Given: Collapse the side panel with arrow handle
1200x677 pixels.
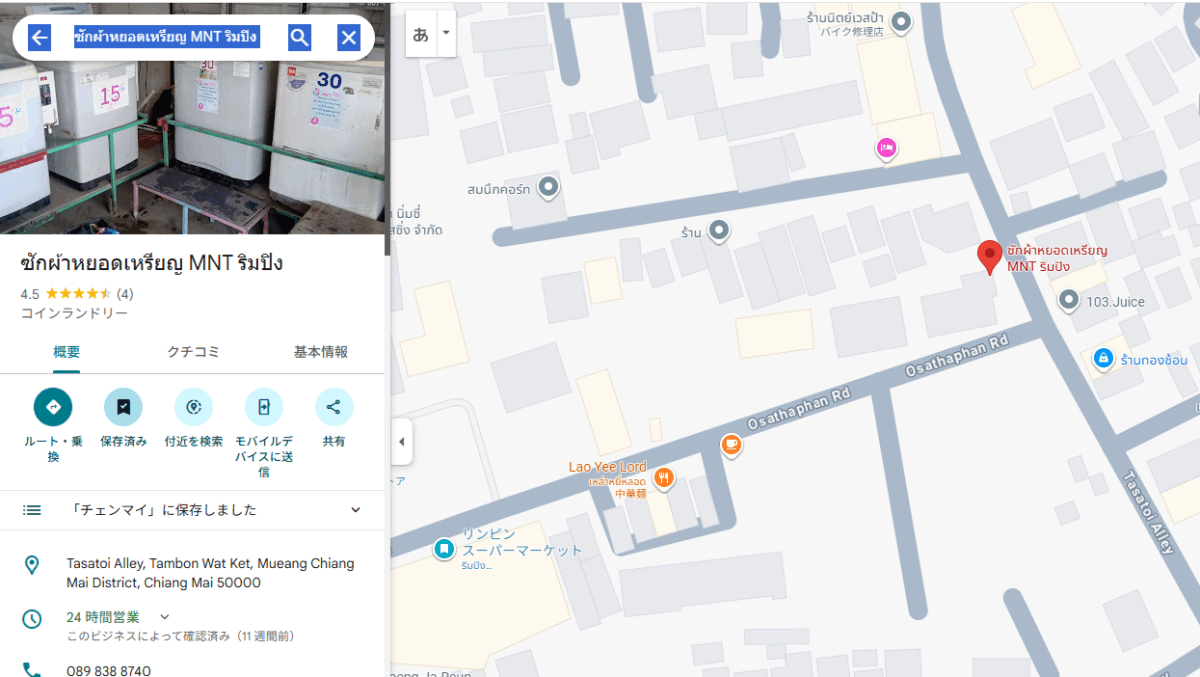Looking at the screenshot, I should point(401,442).
